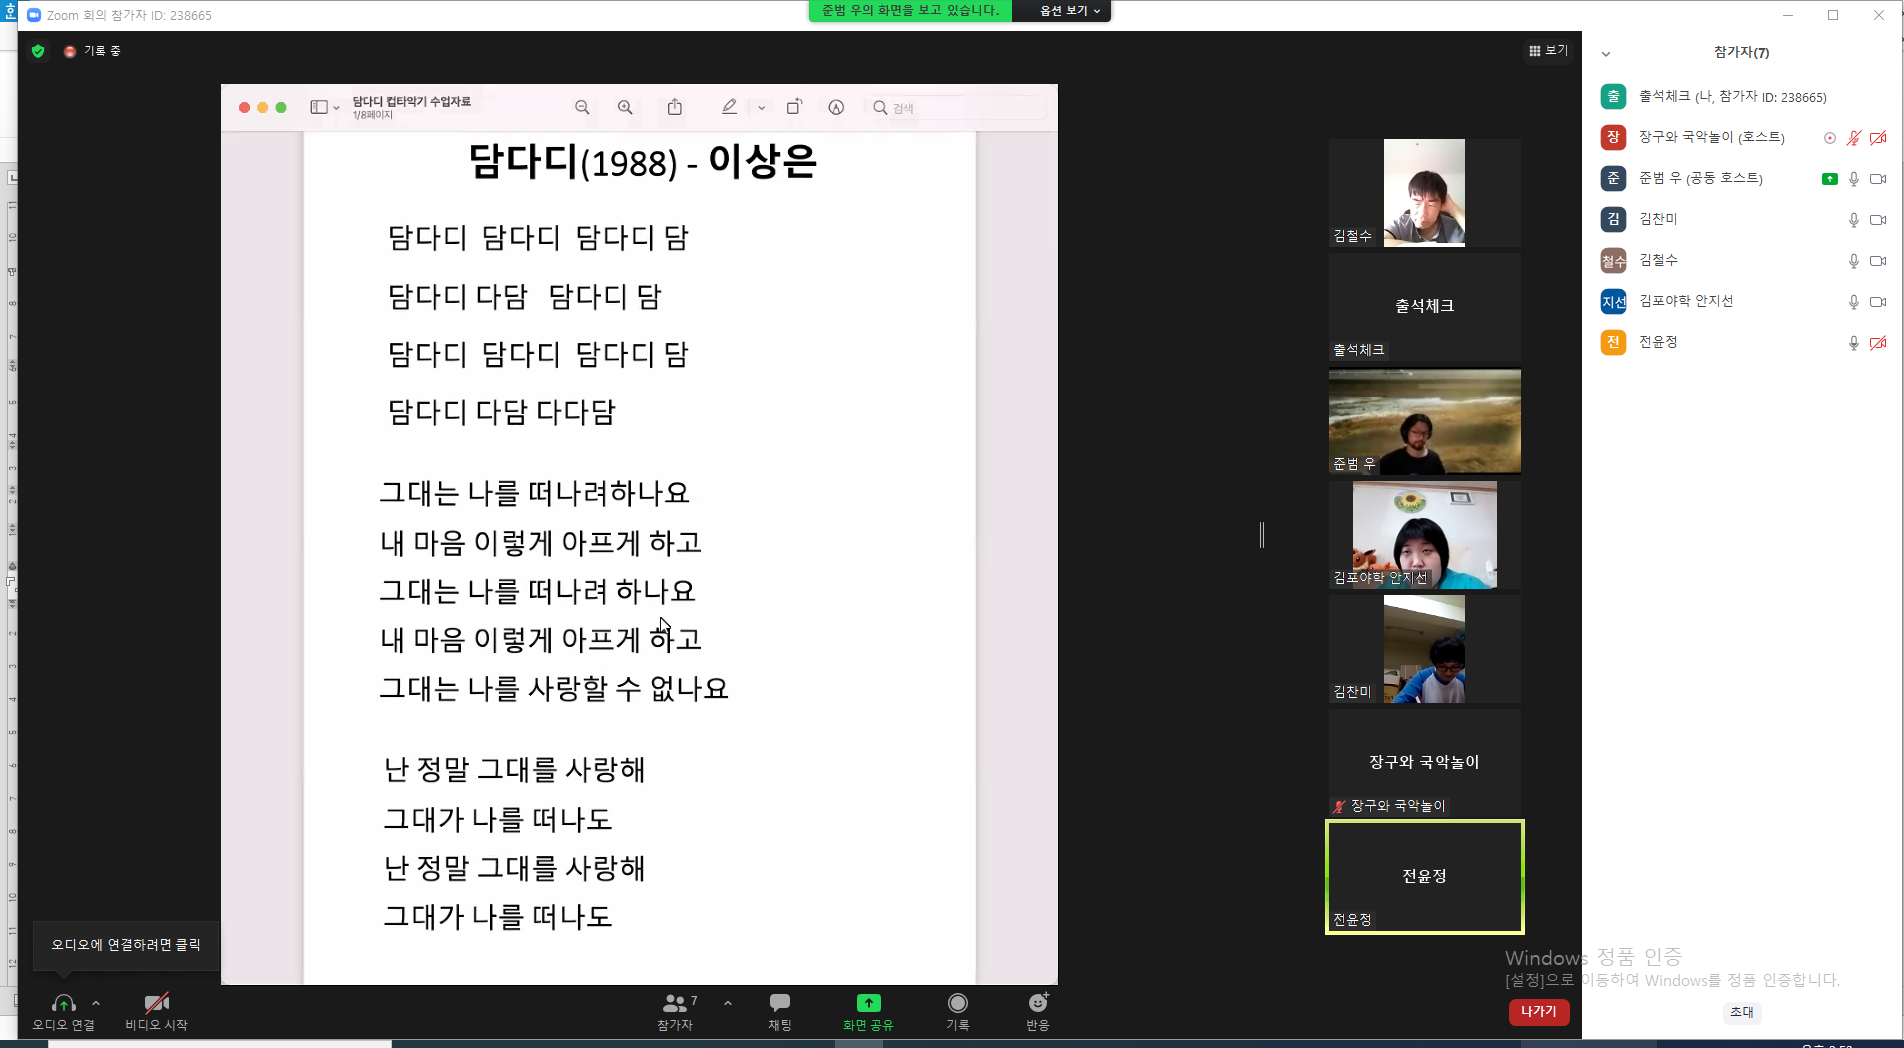Toggle microphone icon for 김찬미
The width and height of the screenshot is (1904, 1048).
1854,220
